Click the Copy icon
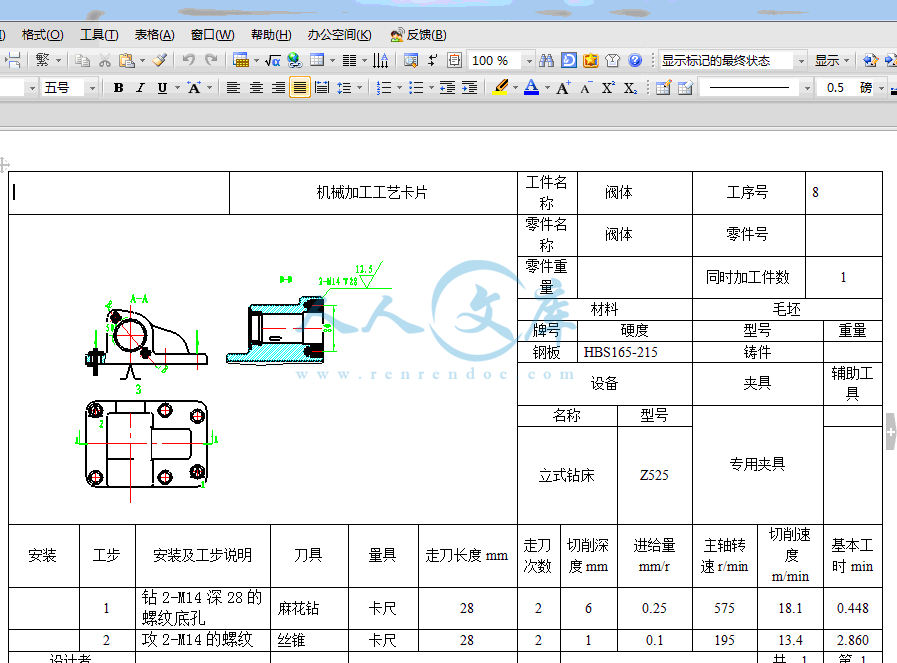897x663 pixels. coord(82,60)
